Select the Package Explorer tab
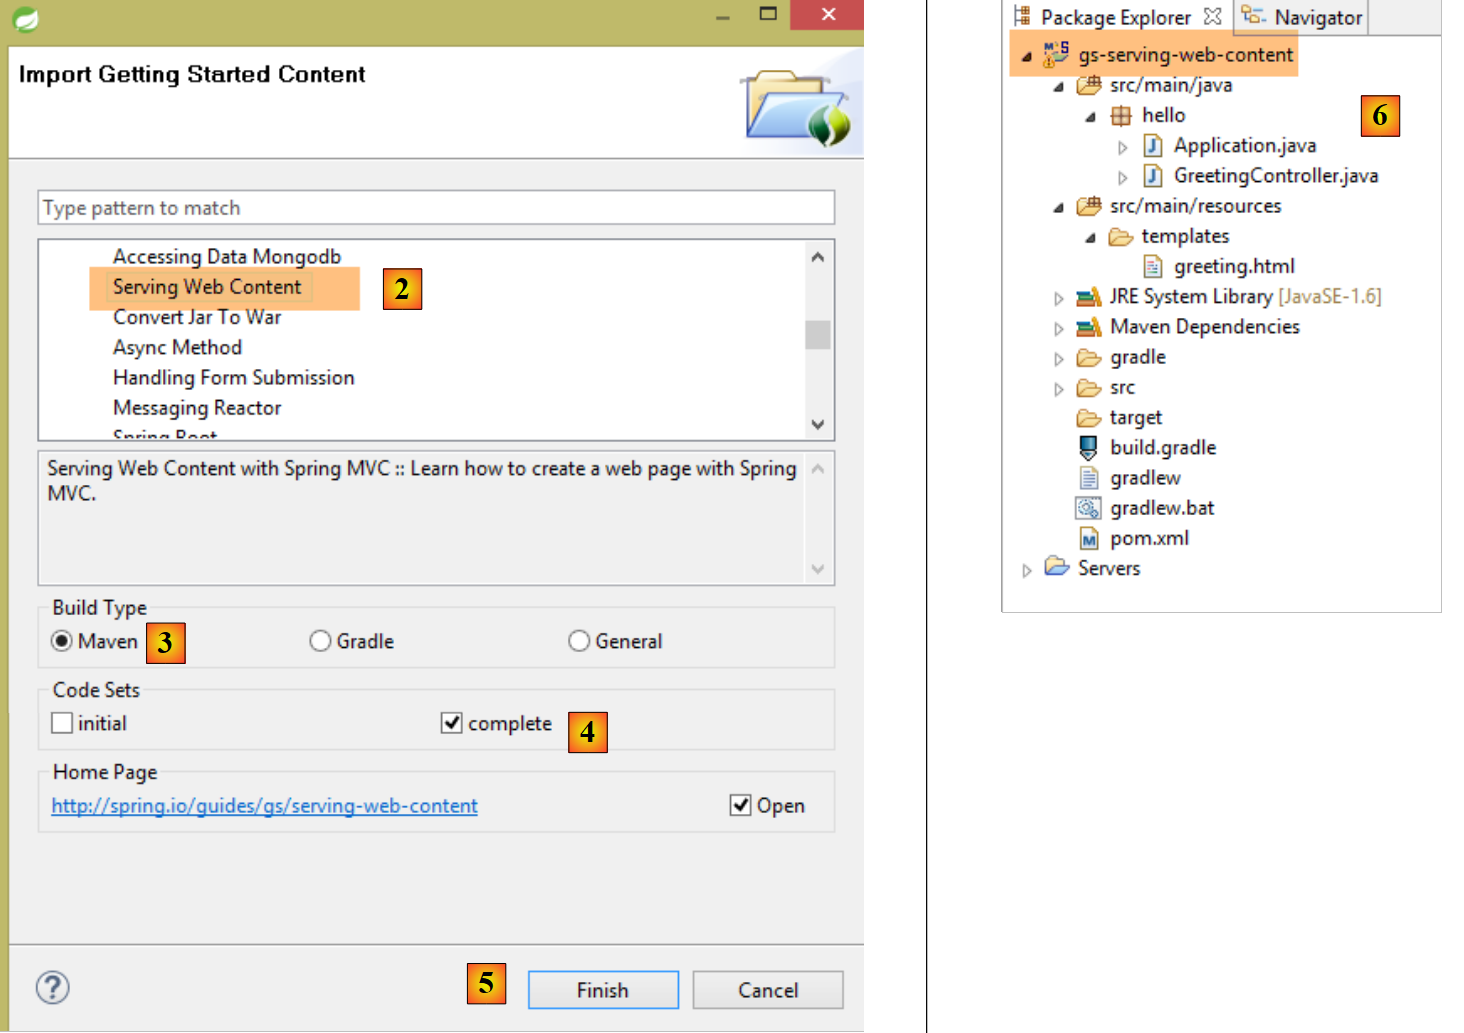Screen dimensions: 1464x1033 (x=1114, y=17)
